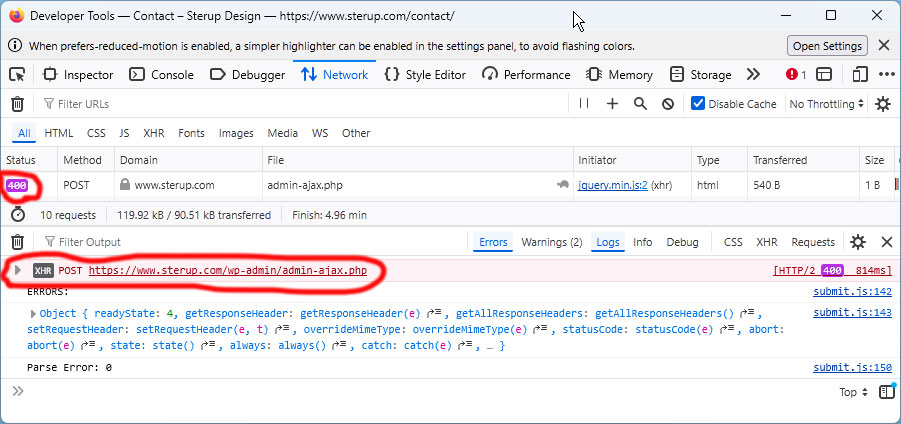This screenshot has width=901, height=424.
Task: Filter requests by Media
Action: (282, 133)
